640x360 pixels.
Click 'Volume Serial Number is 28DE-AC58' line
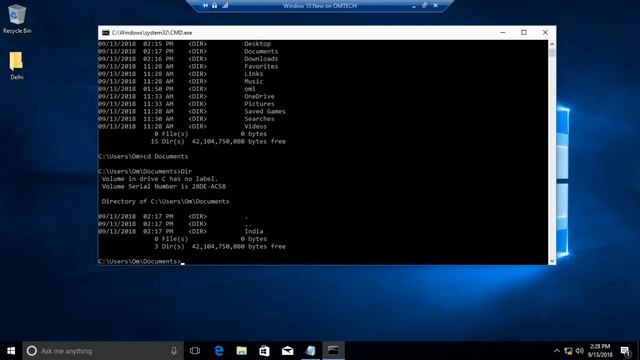coord(164,187)
